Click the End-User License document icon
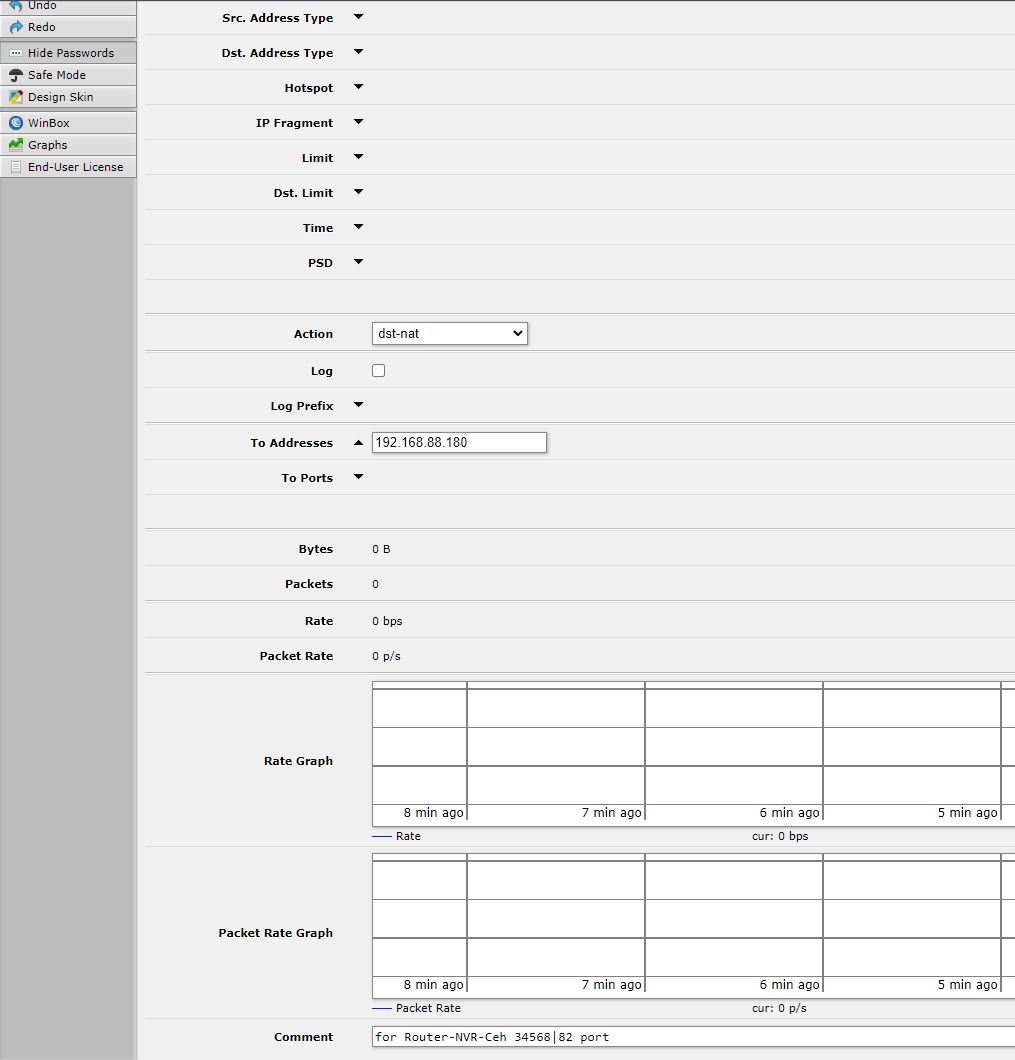 point(16,167)
